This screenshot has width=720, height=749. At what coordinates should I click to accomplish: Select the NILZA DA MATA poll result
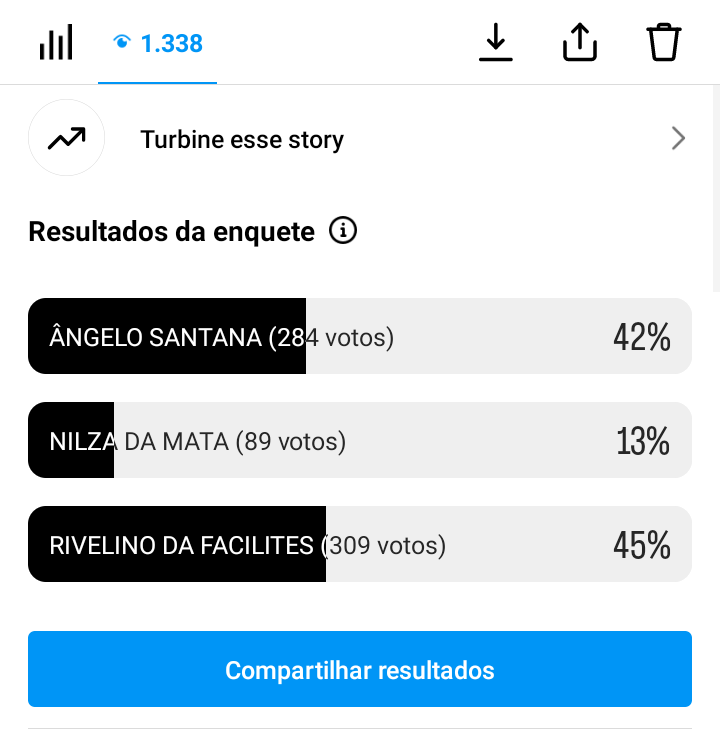pos(140,441)
